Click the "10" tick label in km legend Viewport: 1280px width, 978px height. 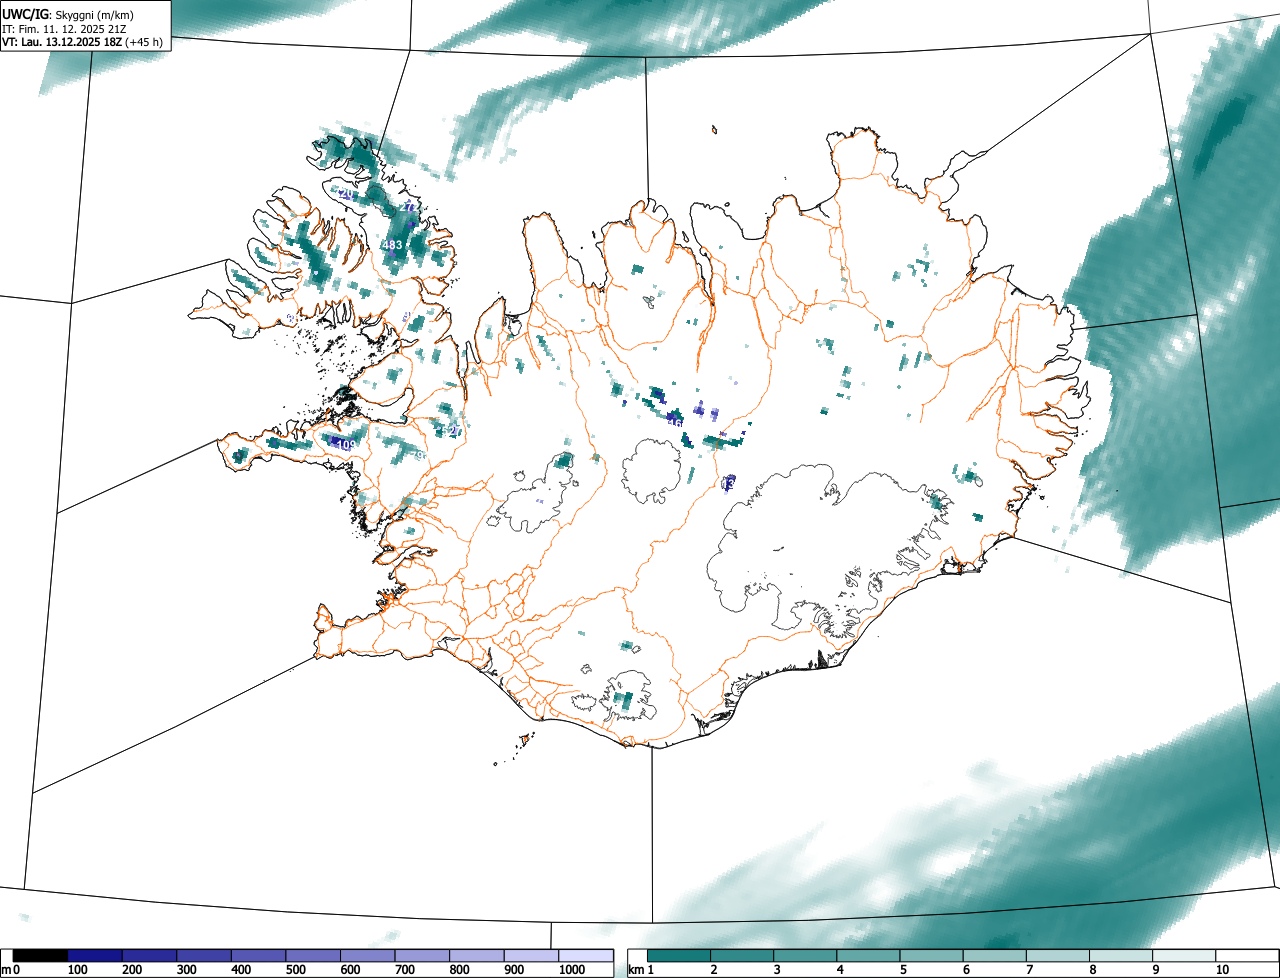click(1222, 970)
